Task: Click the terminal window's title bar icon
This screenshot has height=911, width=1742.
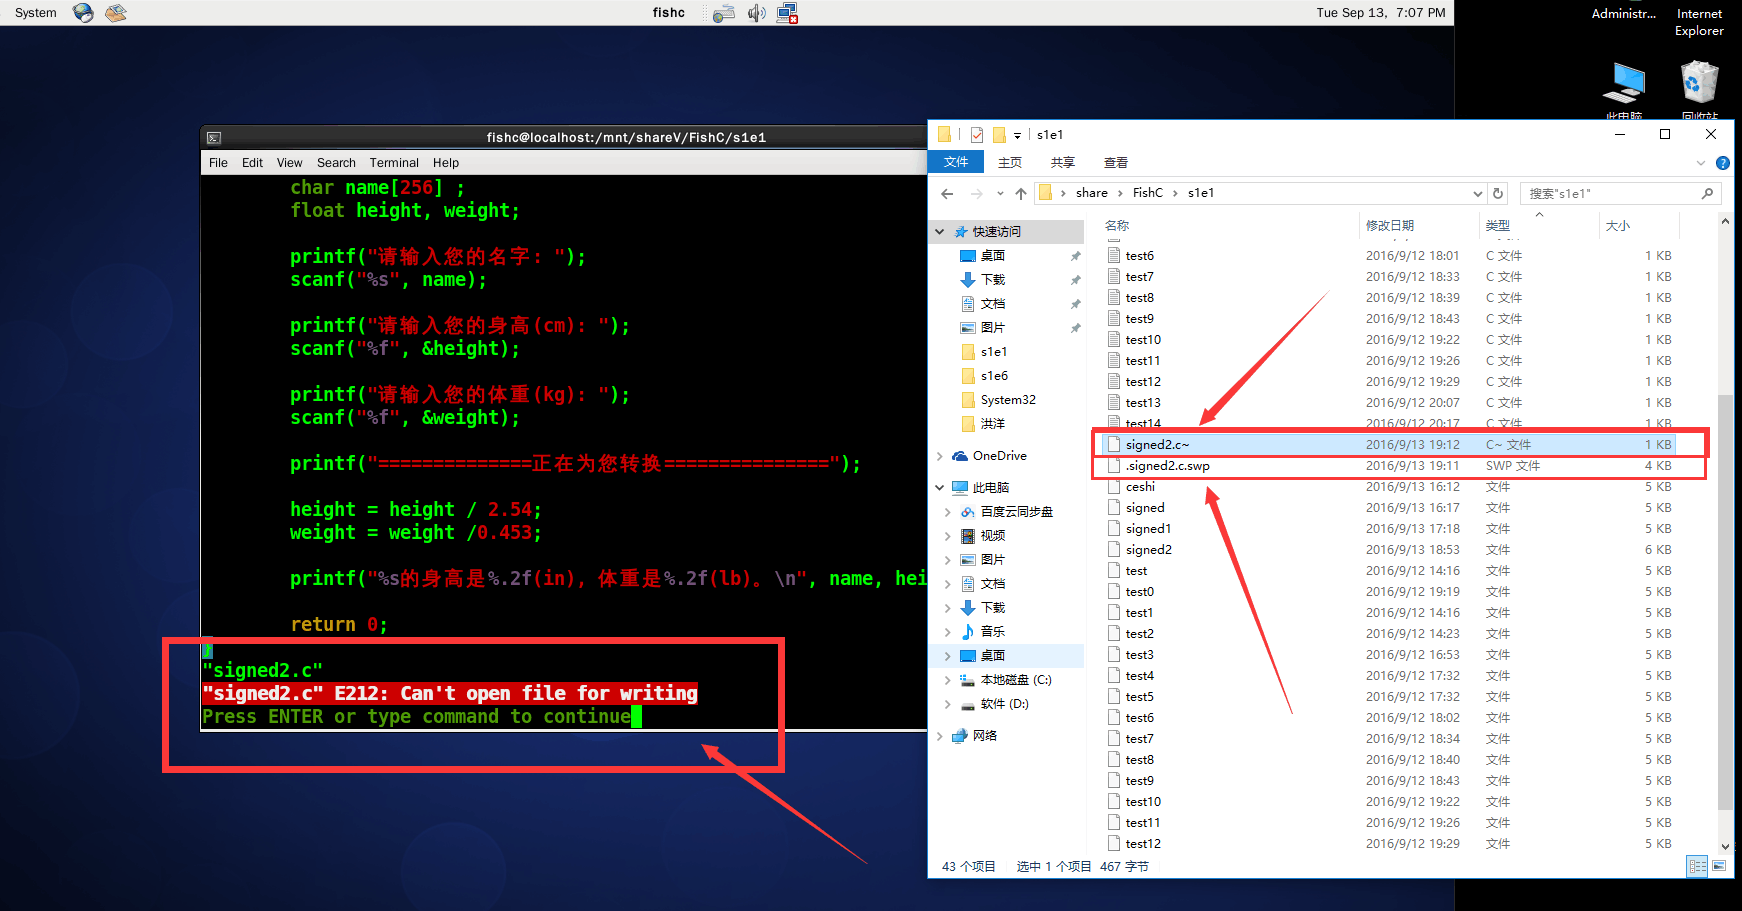Action: click(x=213, y=137)
